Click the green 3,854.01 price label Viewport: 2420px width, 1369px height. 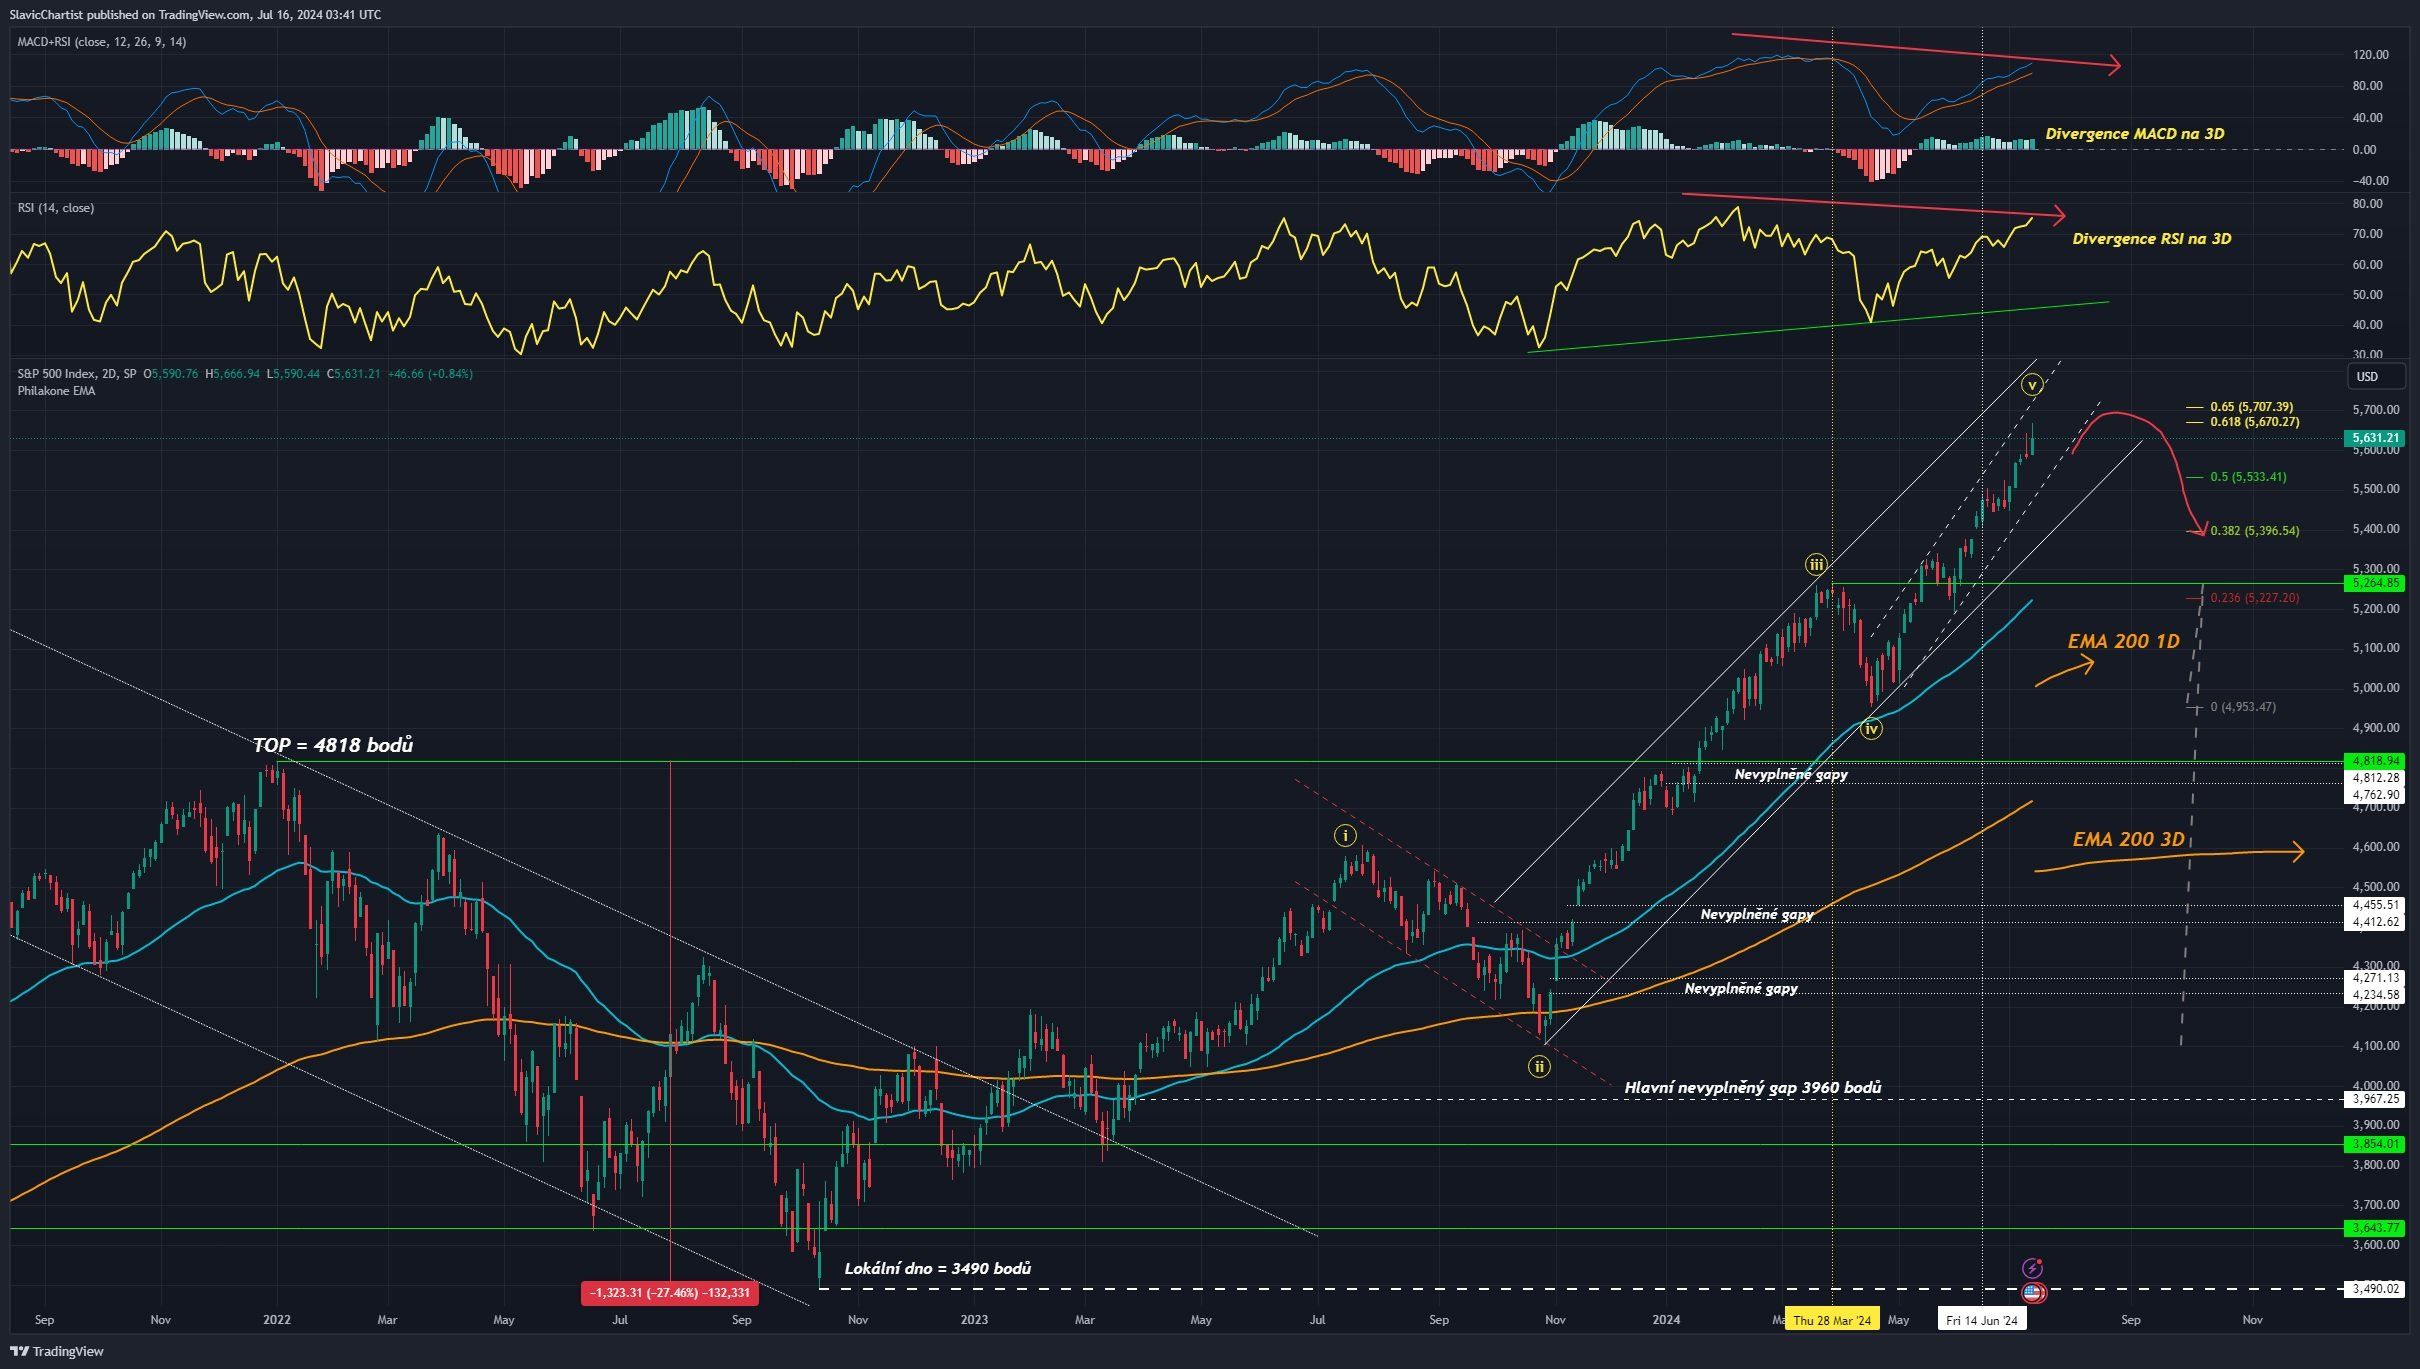point(2374,1144)
